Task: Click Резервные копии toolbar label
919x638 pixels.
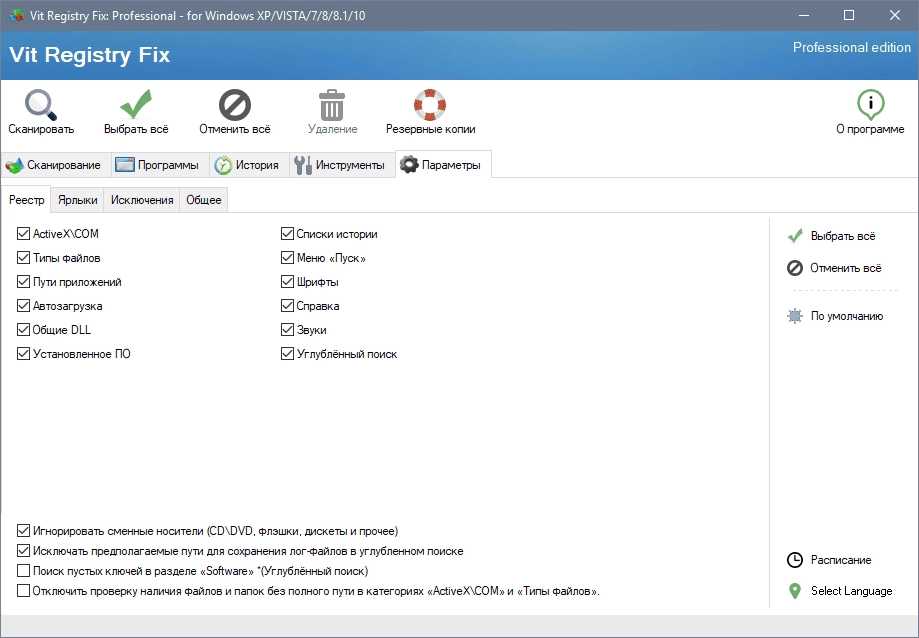Action: coord(430,129)
